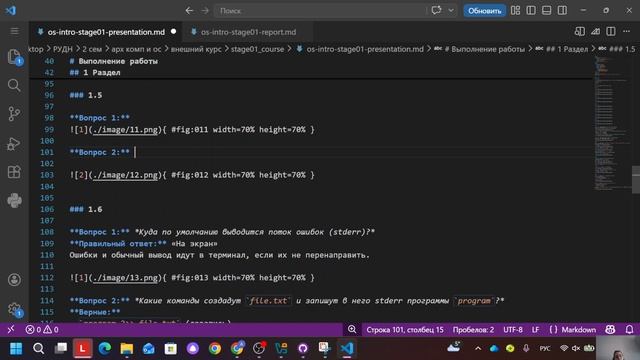This screenshot has width=640, height=360.
Task: Open '# Выполнение работы' breadcrumb symbol
Action: (480, 49)
